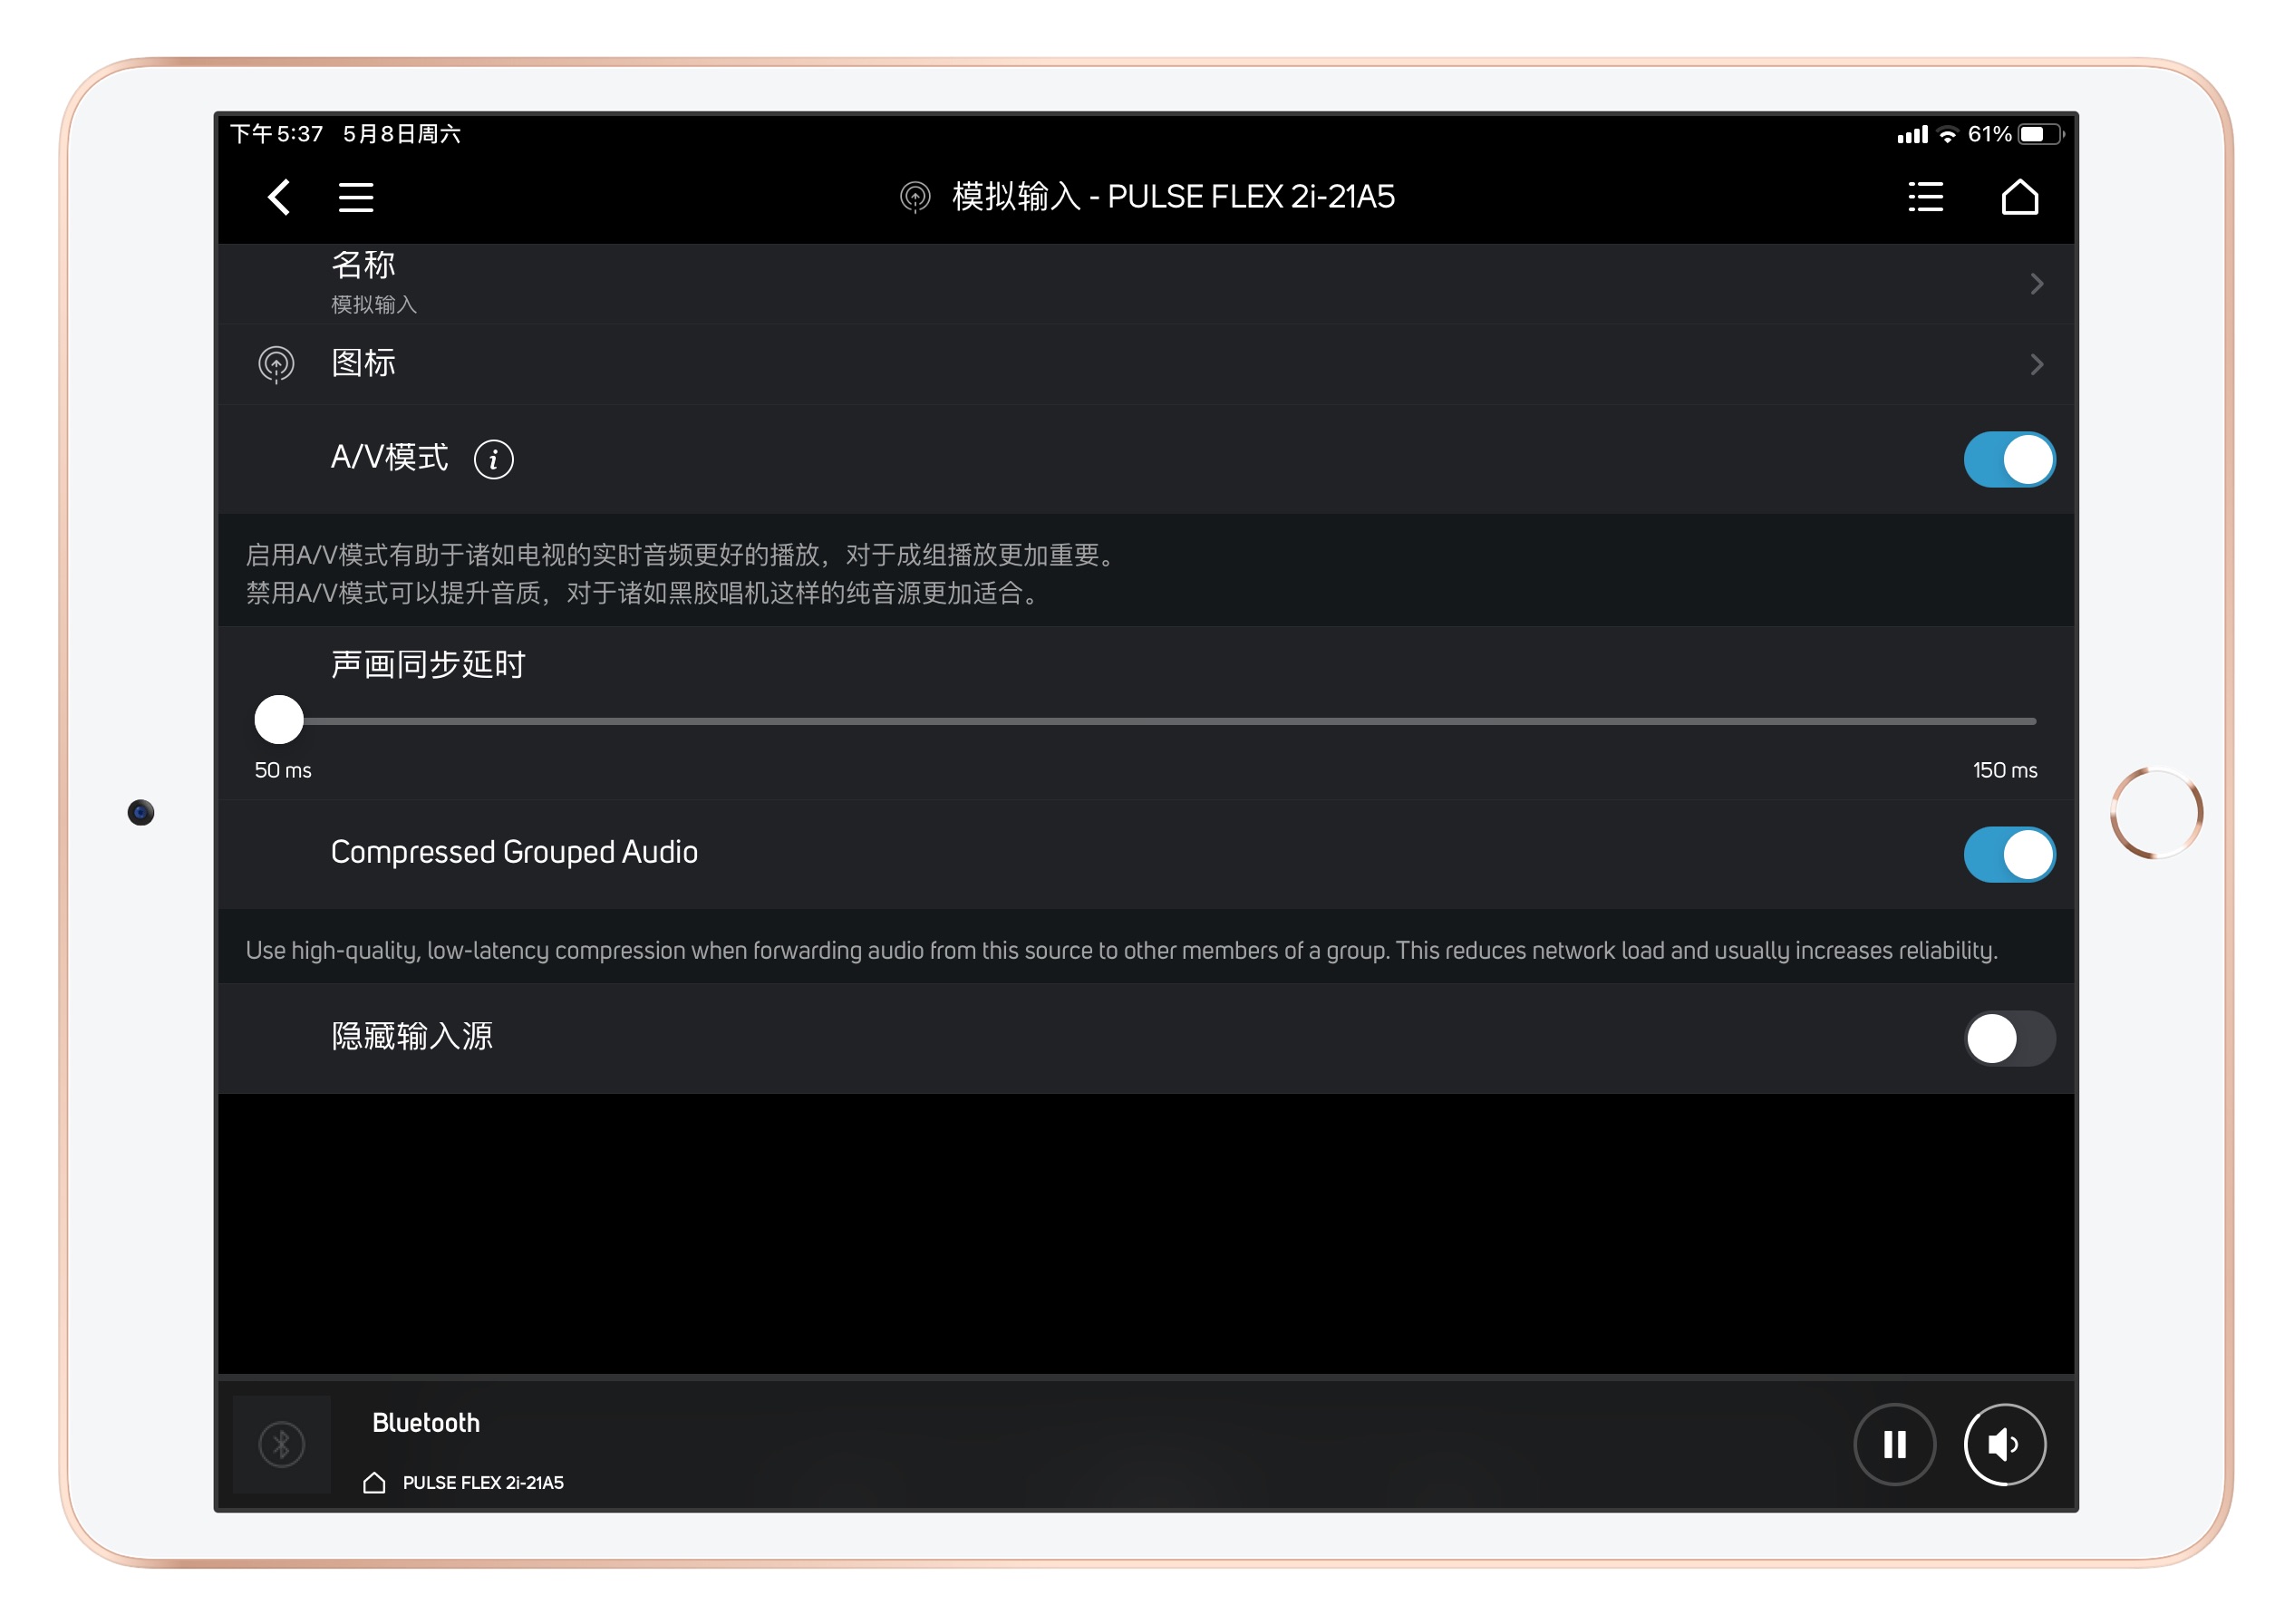Tap the speaker icon next to 图标
2294x1624 pixels.
[277, 364]
